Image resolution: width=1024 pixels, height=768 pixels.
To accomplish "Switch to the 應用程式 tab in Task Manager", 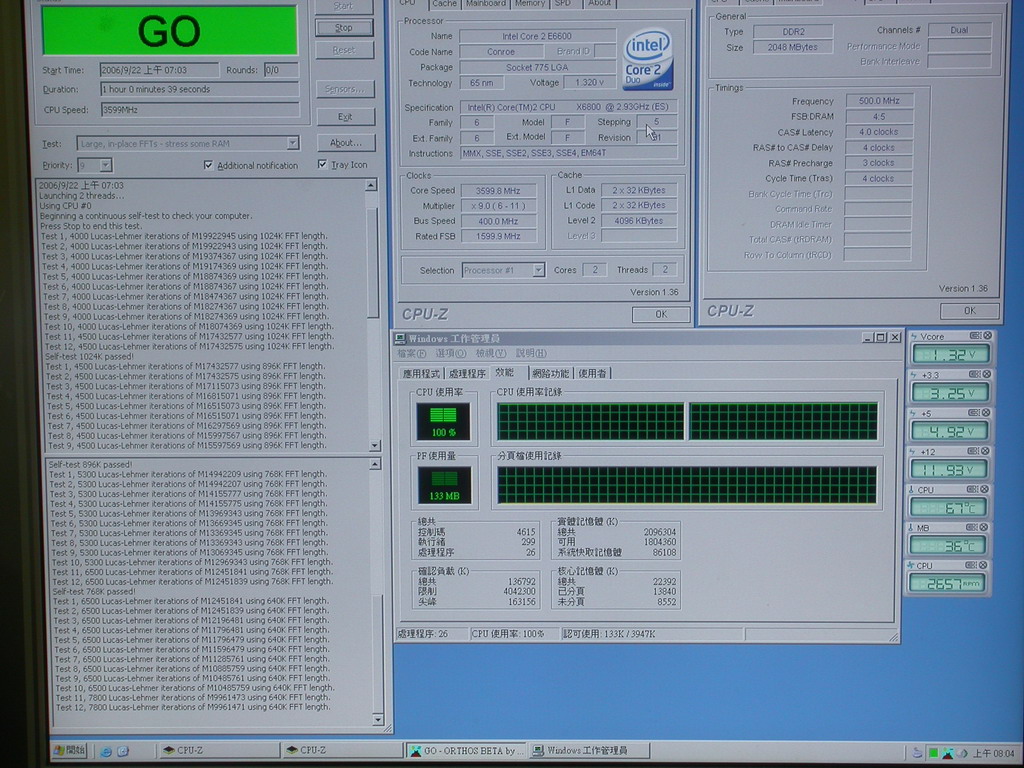I will point(421,374).
